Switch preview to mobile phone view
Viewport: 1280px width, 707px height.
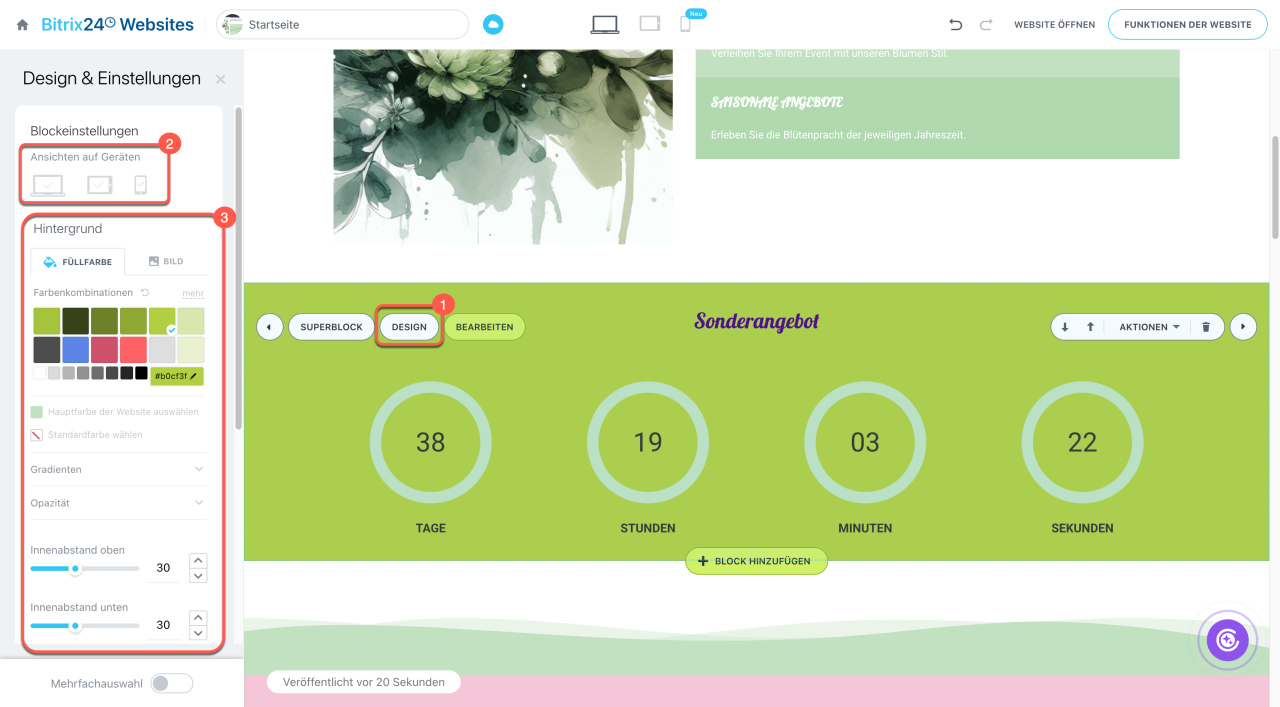tap(685, 24)
